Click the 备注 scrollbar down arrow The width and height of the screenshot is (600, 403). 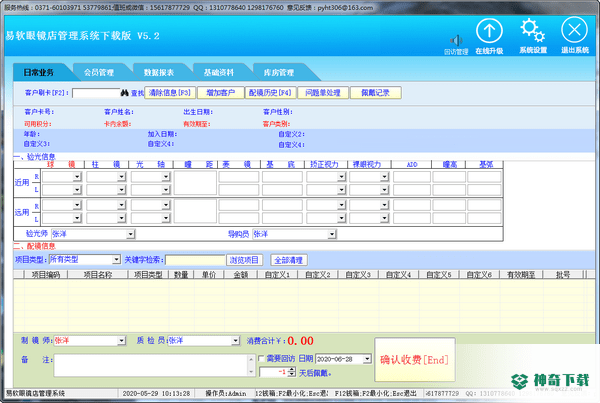(x=251, y=372)
